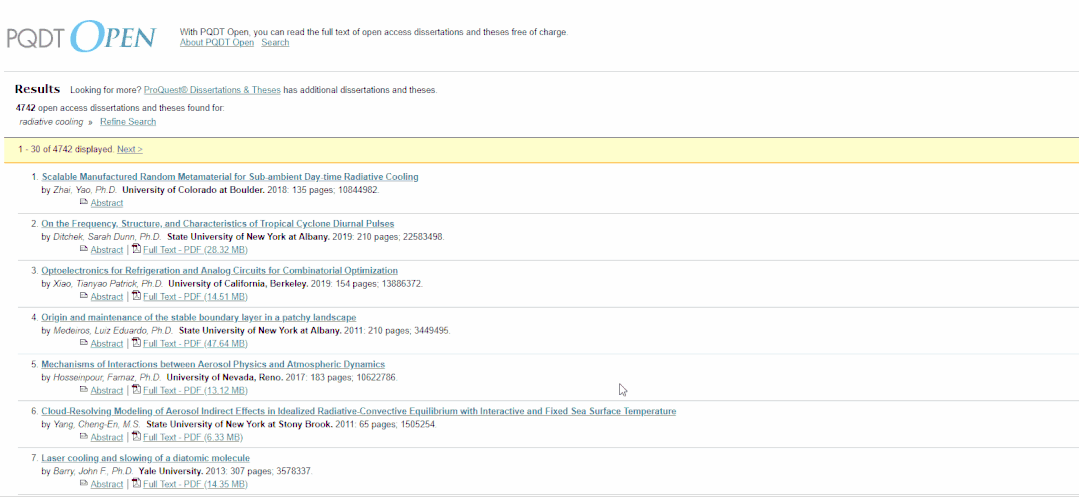Open Cloud-Resolving Modeling of Aerosol Indirect Effects title
This screenshot has width=1079, height=497.
[x=358, y=411]
